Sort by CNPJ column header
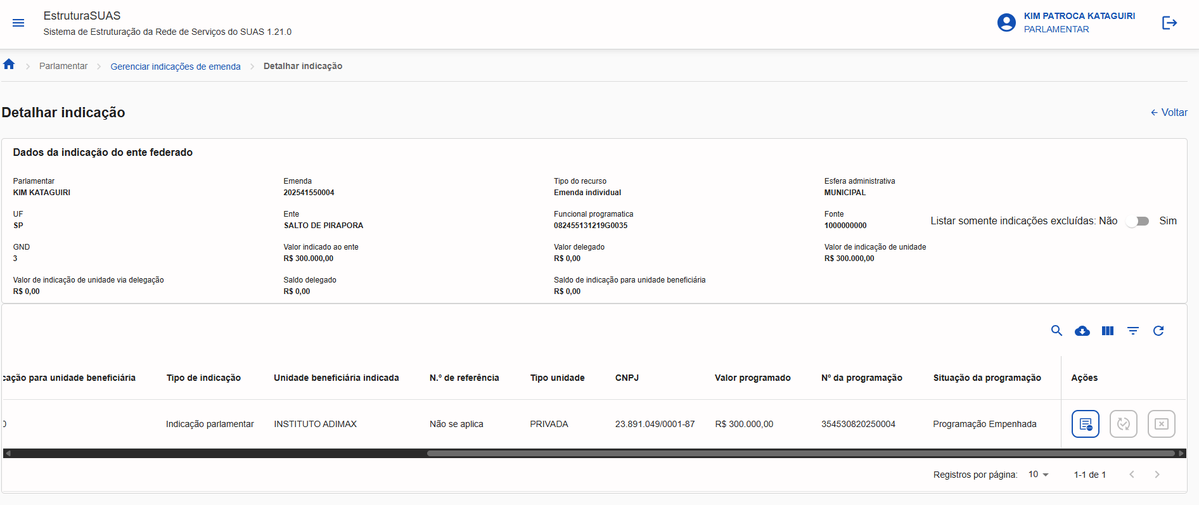Screen dimensions: 1199x505 coord(626,378)
